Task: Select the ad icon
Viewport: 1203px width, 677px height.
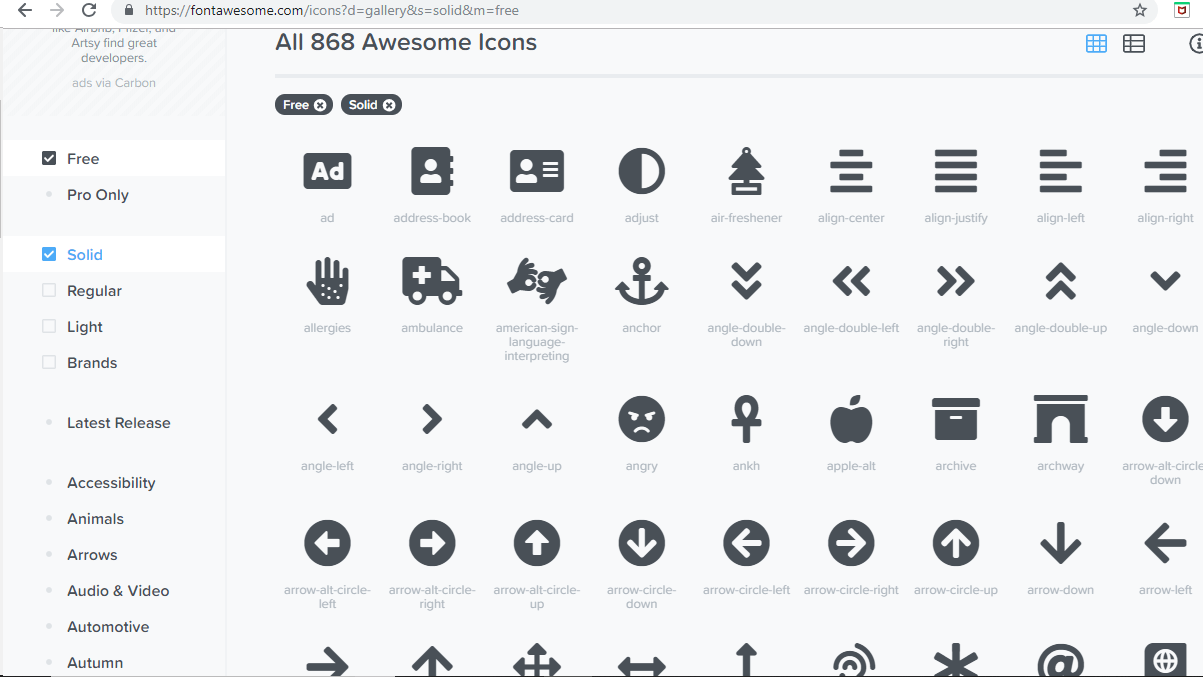Action: click(327, 170)
